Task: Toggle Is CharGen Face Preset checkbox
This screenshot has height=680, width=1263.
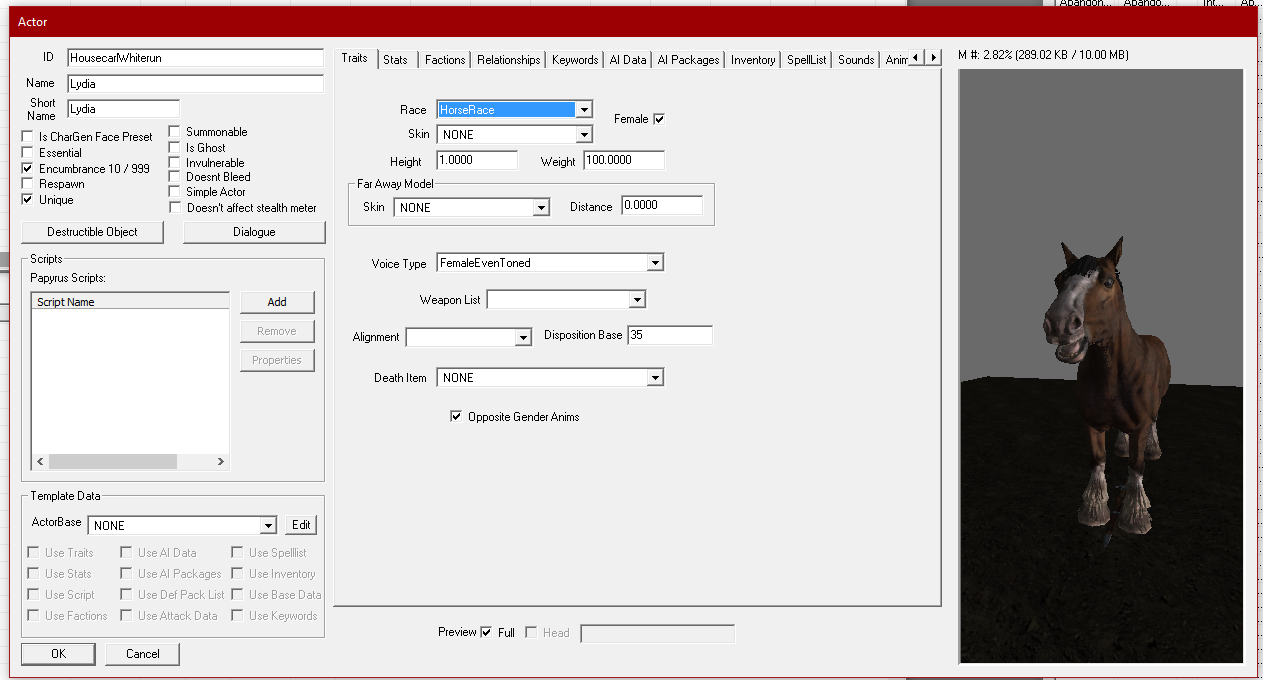Action: tap(27, 137)
